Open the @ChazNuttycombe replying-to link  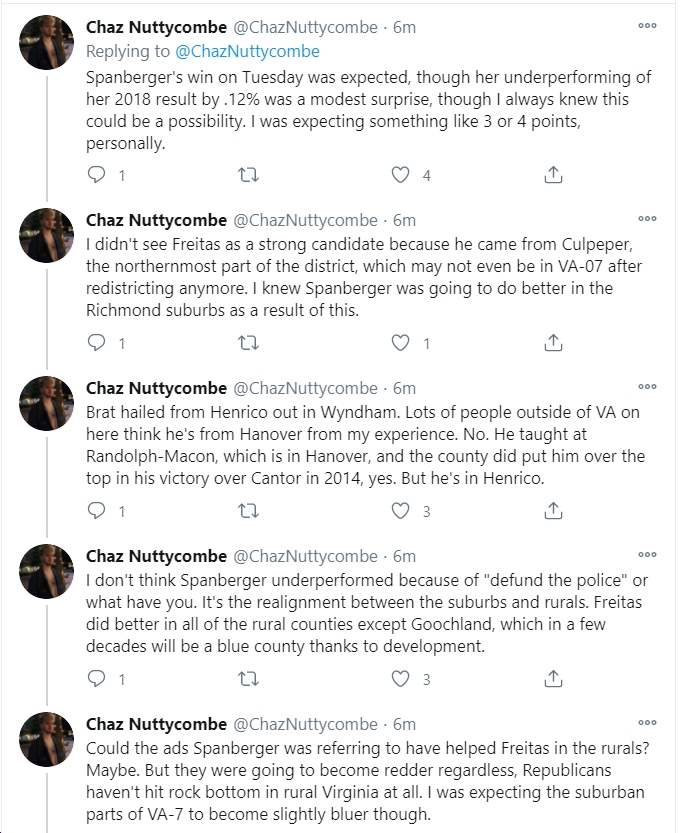click(247, 52)
